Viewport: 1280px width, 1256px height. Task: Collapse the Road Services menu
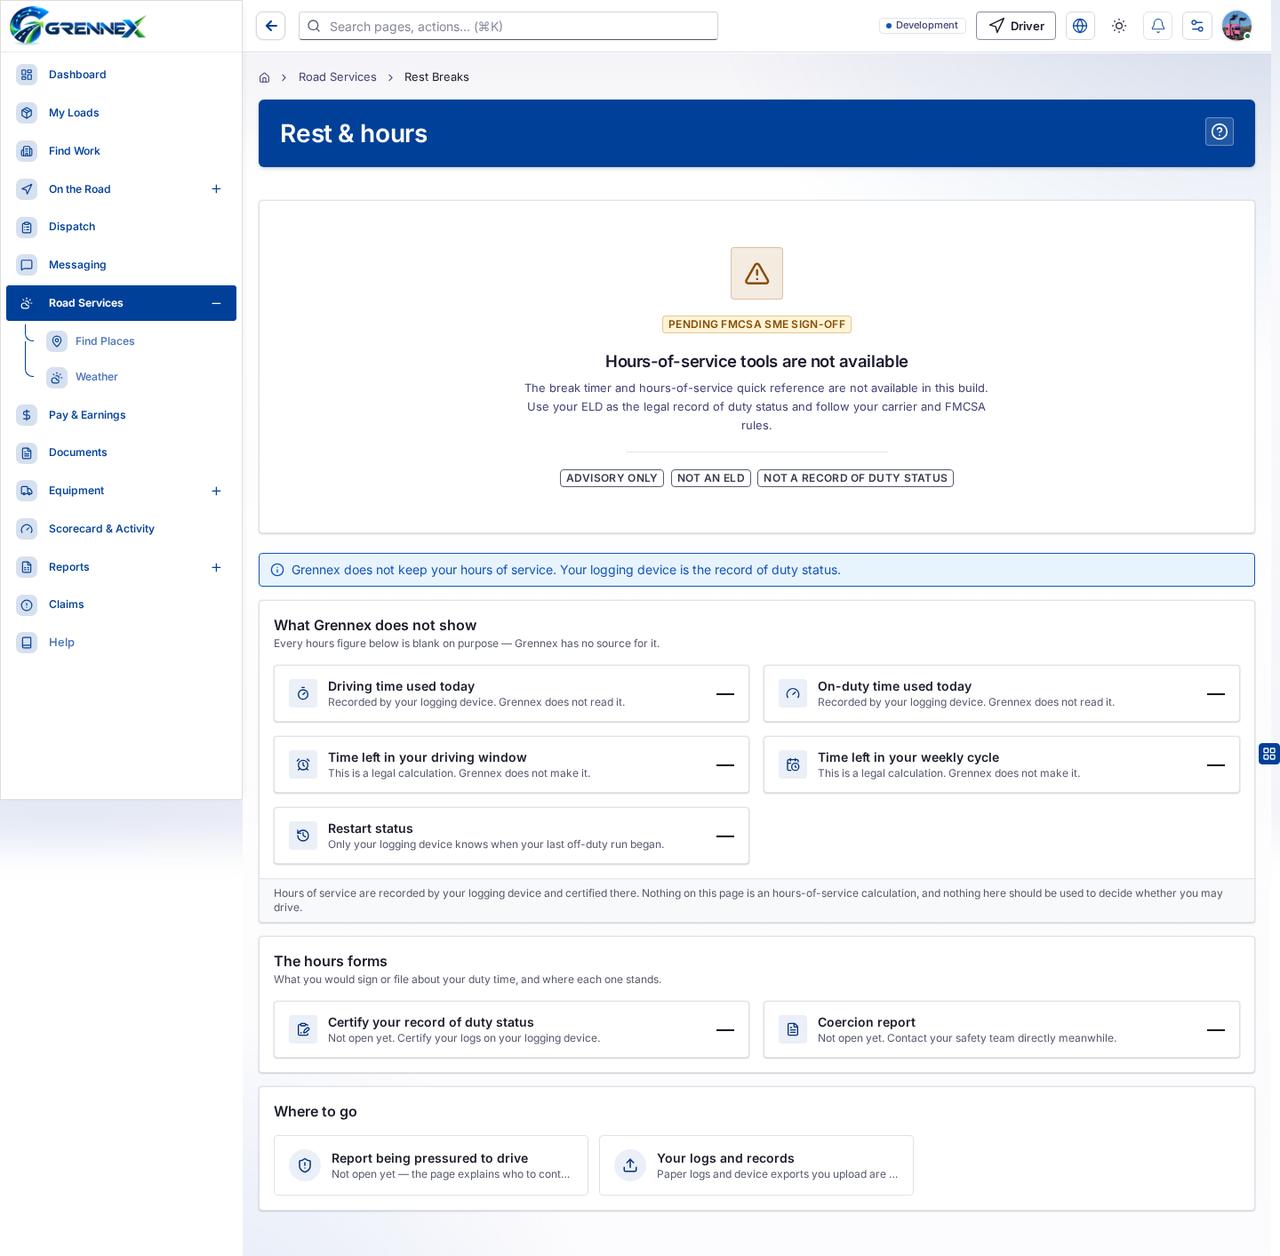tap(216, 303)
